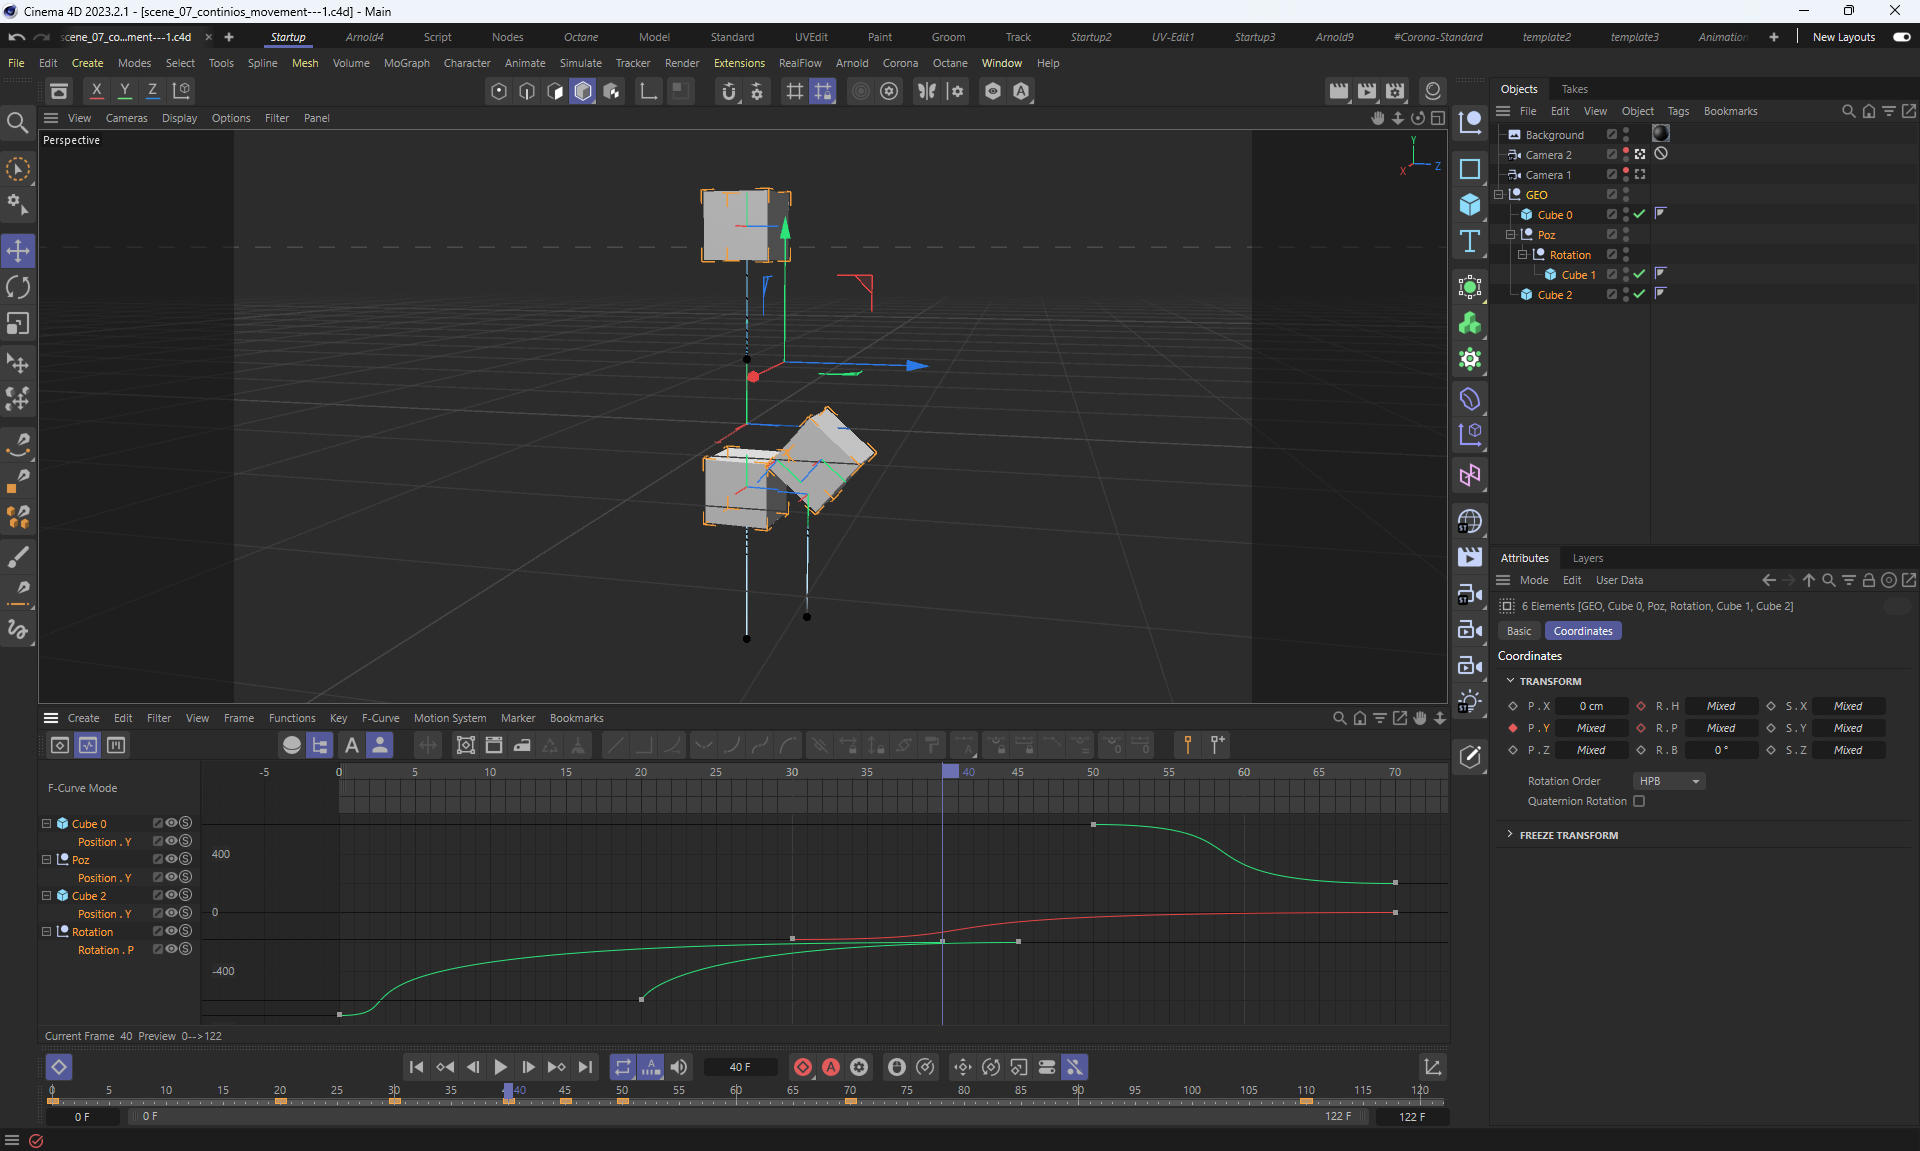1920x1151 pixels.
Task: Click the Basic attributes button
Action: click(x=1518, y=631)
